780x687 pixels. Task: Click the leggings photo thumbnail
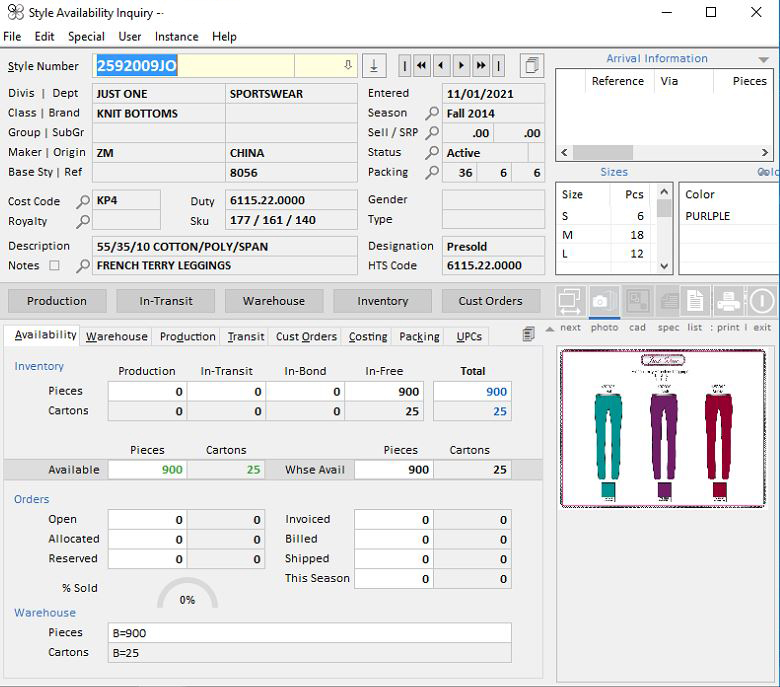click(662, 428)
